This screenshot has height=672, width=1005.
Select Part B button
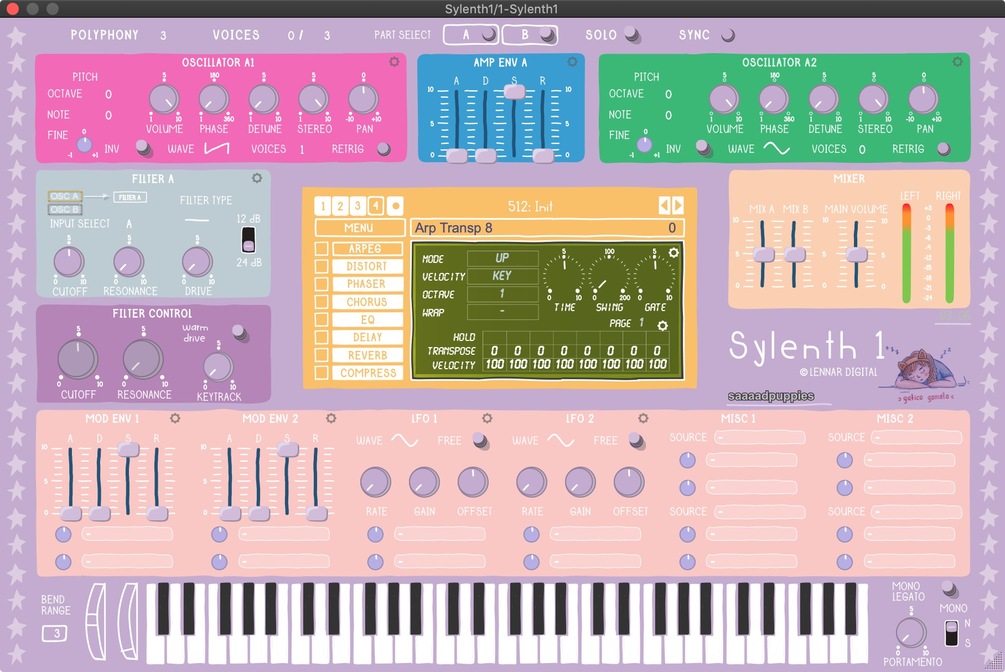coord(529,35)
